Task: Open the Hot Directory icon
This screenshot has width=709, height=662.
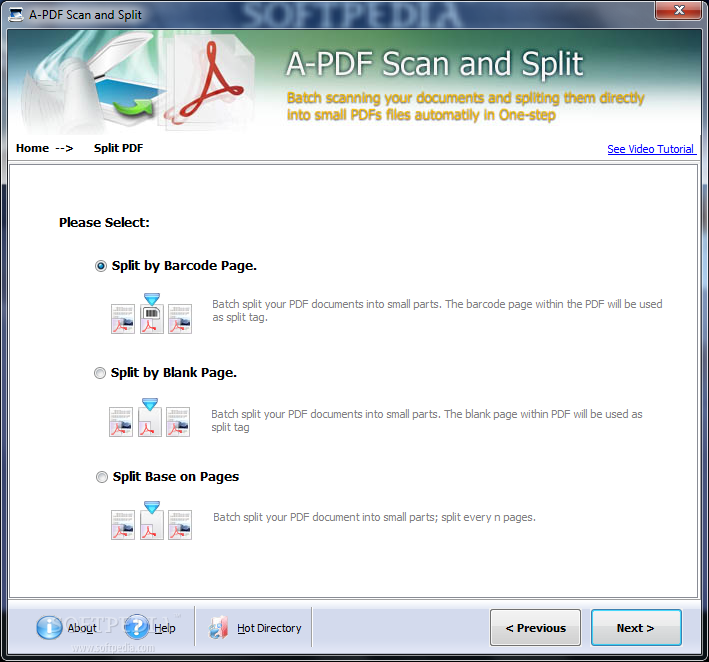Action: point(219,628)
